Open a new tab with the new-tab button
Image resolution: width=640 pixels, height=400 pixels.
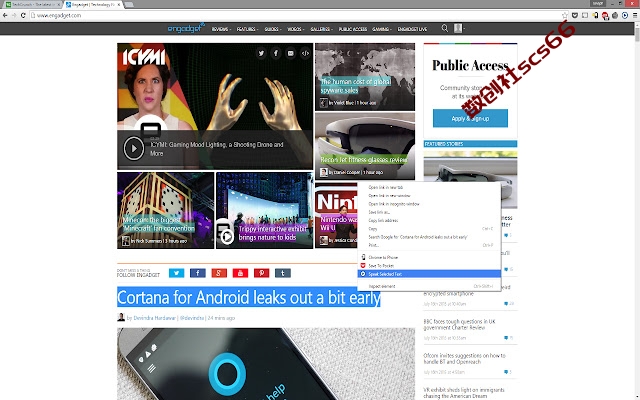(x=129, y=4)
